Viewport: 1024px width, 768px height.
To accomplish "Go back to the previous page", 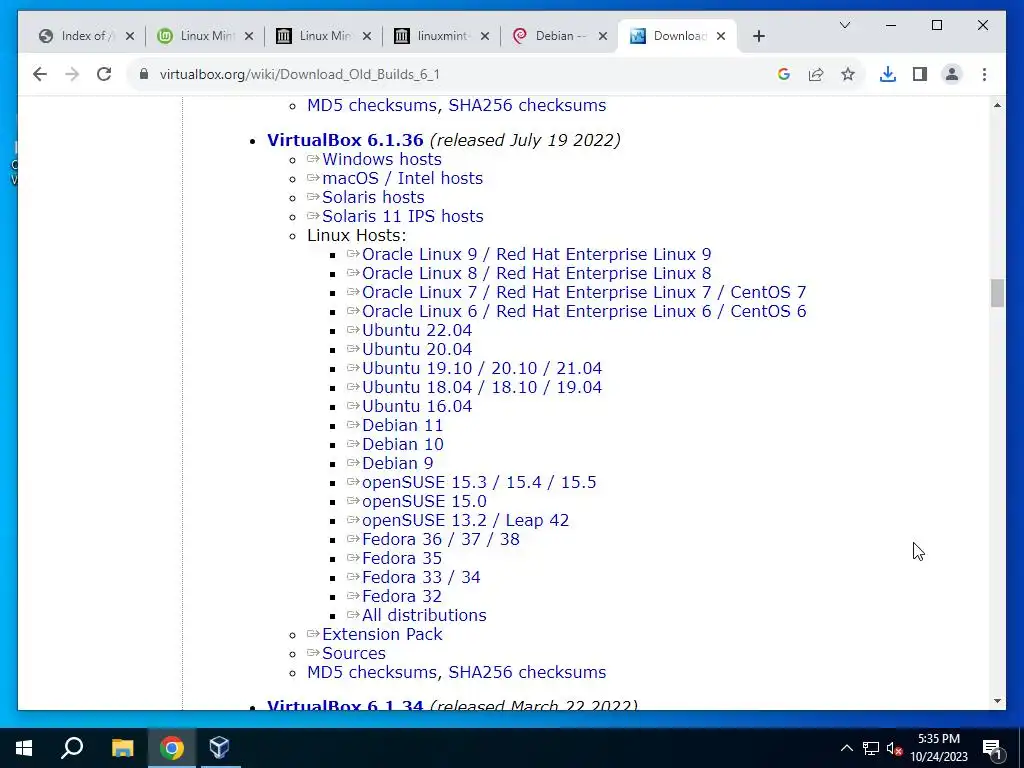I will [x=40, y=74].
